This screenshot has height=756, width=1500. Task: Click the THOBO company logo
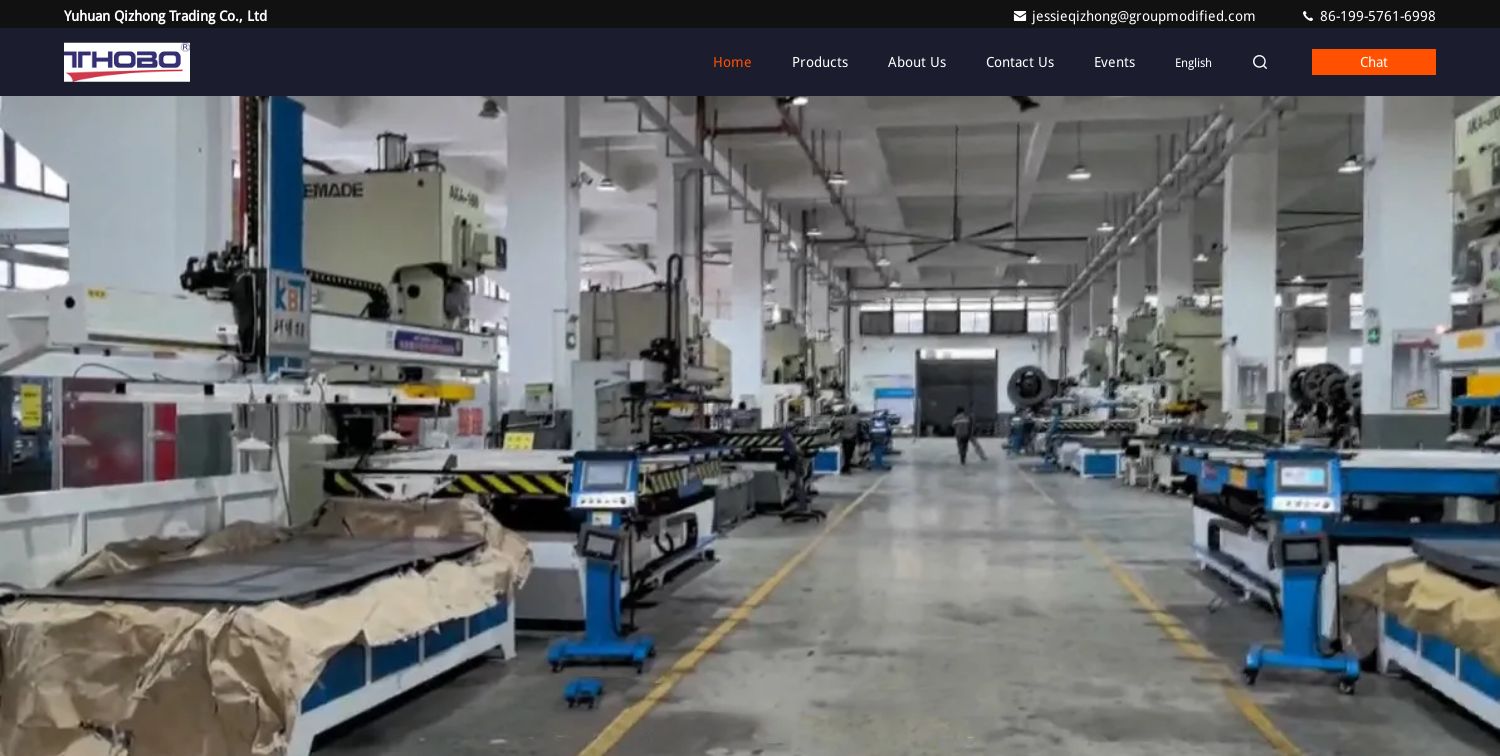(x=127, y=62)
